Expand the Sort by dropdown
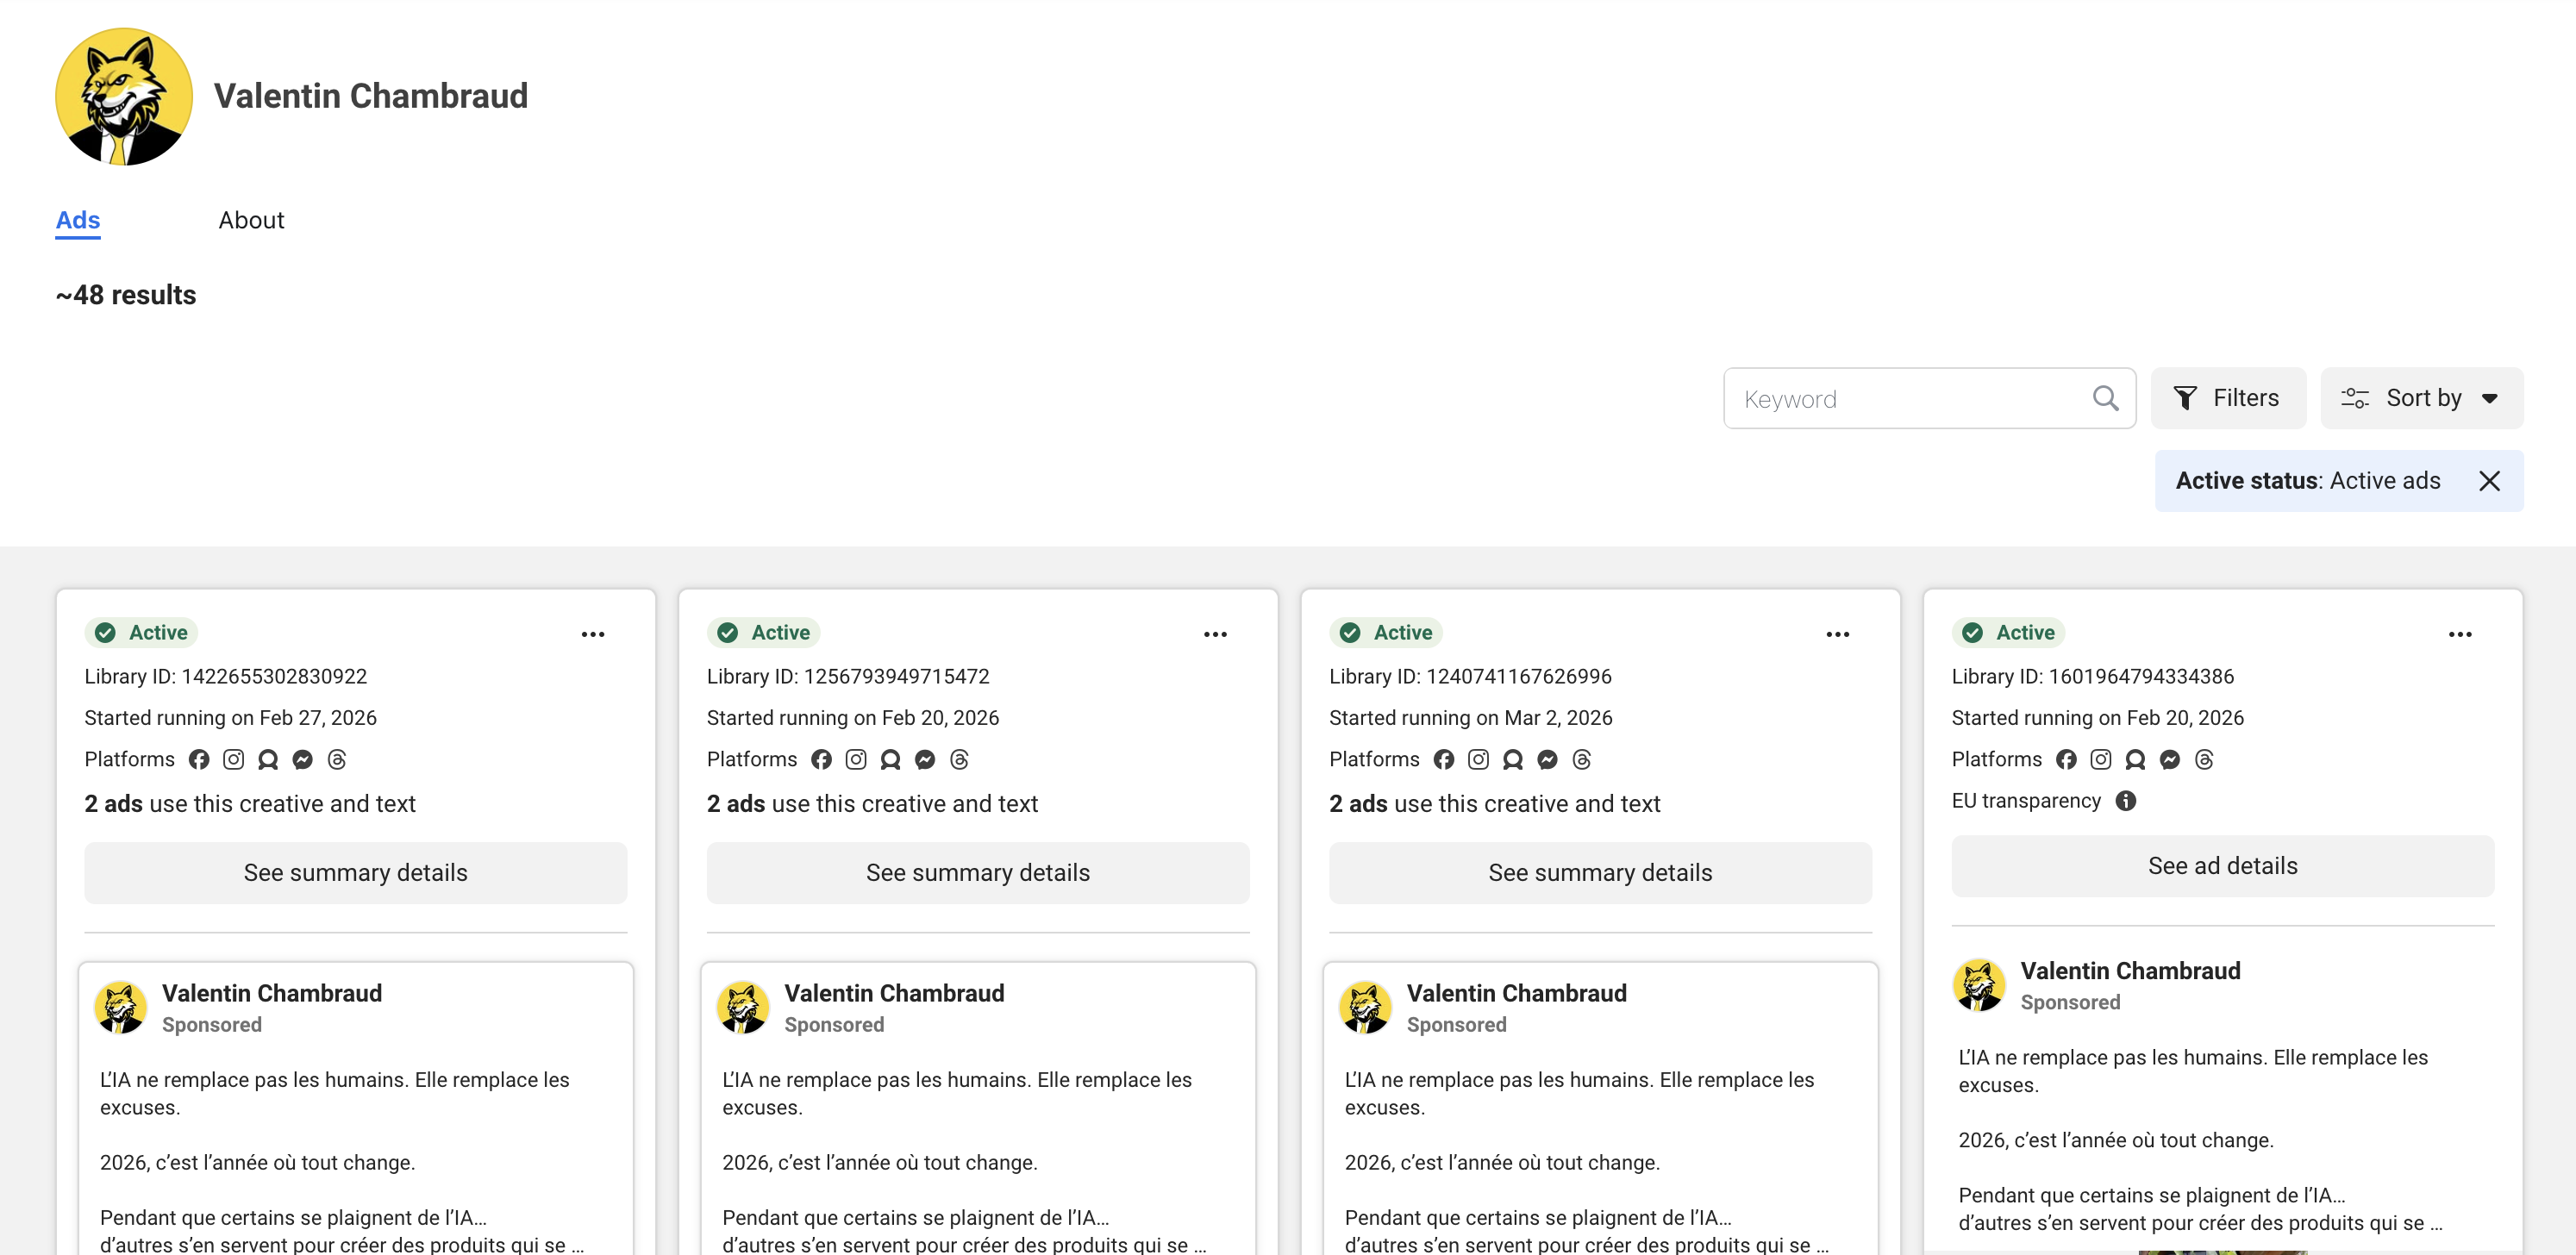The image size is (2576, 1255). 2421,398
